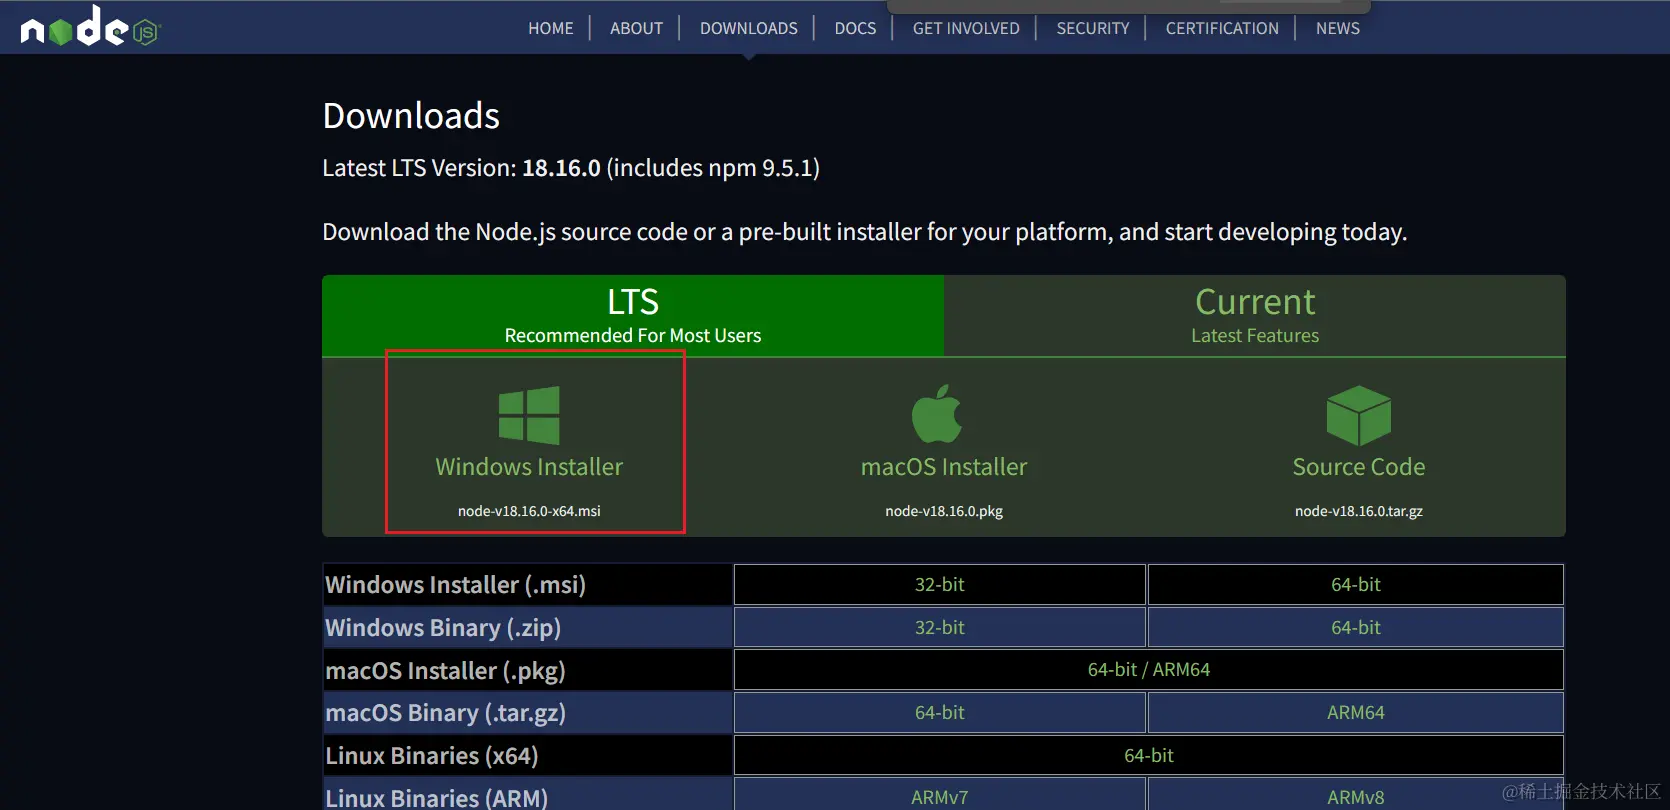Download 32-bit Windows Installer (.msi)
Viewport: 1670px width, 810px height.
pyautogui.click(x=940, y=584)
